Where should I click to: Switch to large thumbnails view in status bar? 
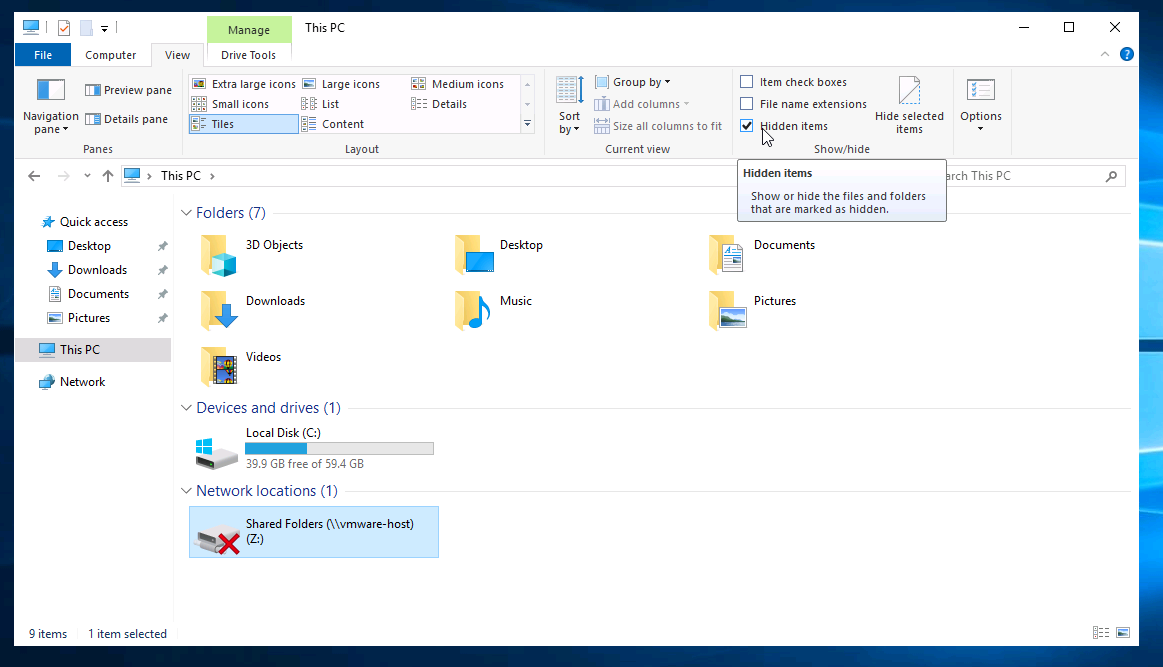1123,633
